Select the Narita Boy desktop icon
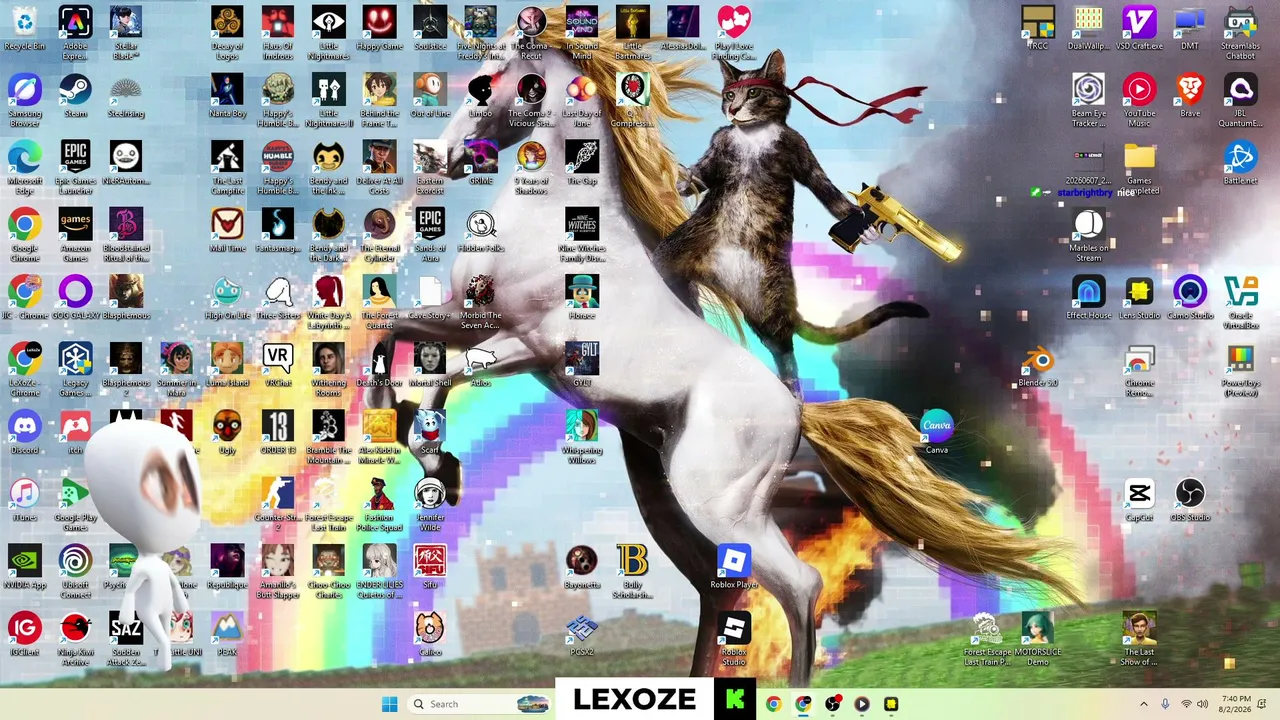This screenshot has height=720, width=1280. click(x=227, y=96)
